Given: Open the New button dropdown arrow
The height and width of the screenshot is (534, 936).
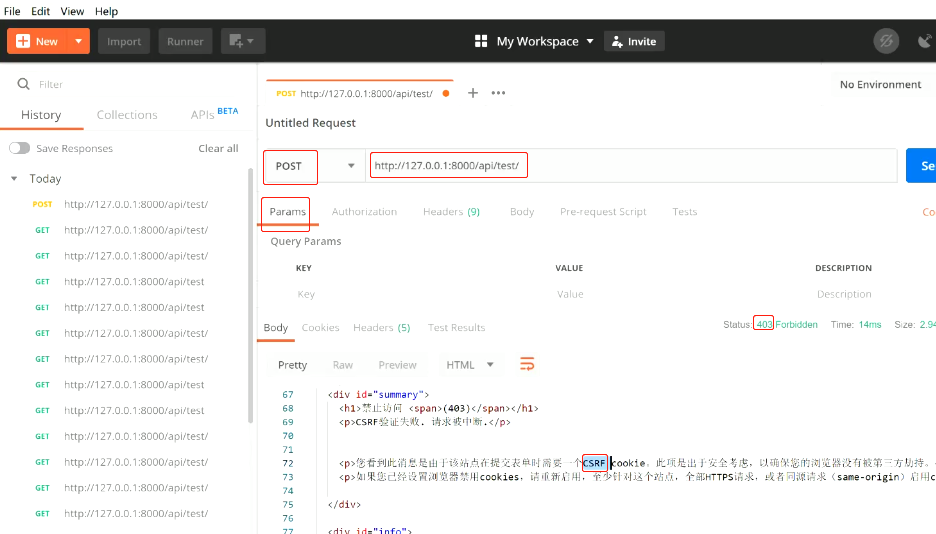Looking at the screenshot, I should pos(78,41).
